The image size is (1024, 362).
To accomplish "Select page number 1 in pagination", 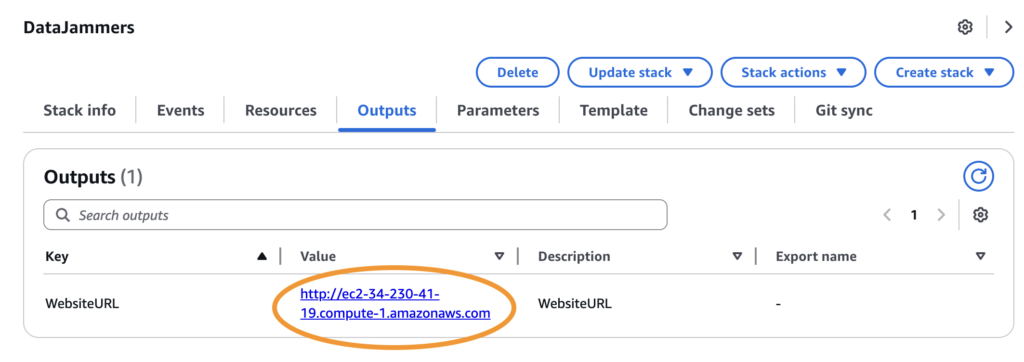I will (914, 214).
